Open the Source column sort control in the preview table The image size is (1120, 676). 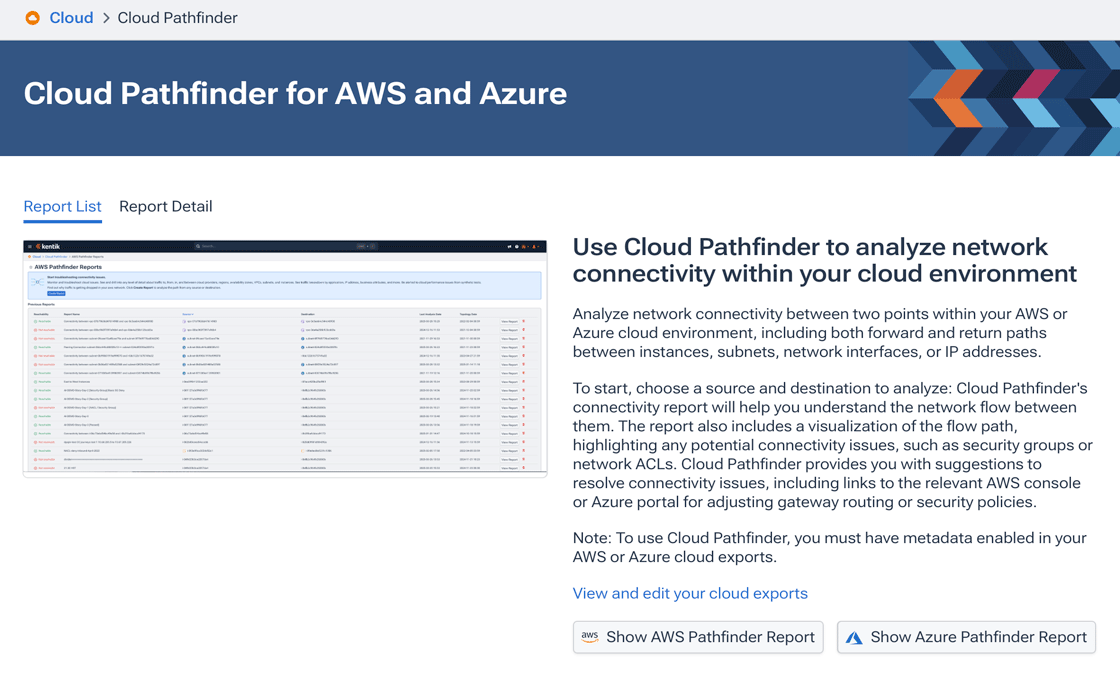tap(186, 314)
